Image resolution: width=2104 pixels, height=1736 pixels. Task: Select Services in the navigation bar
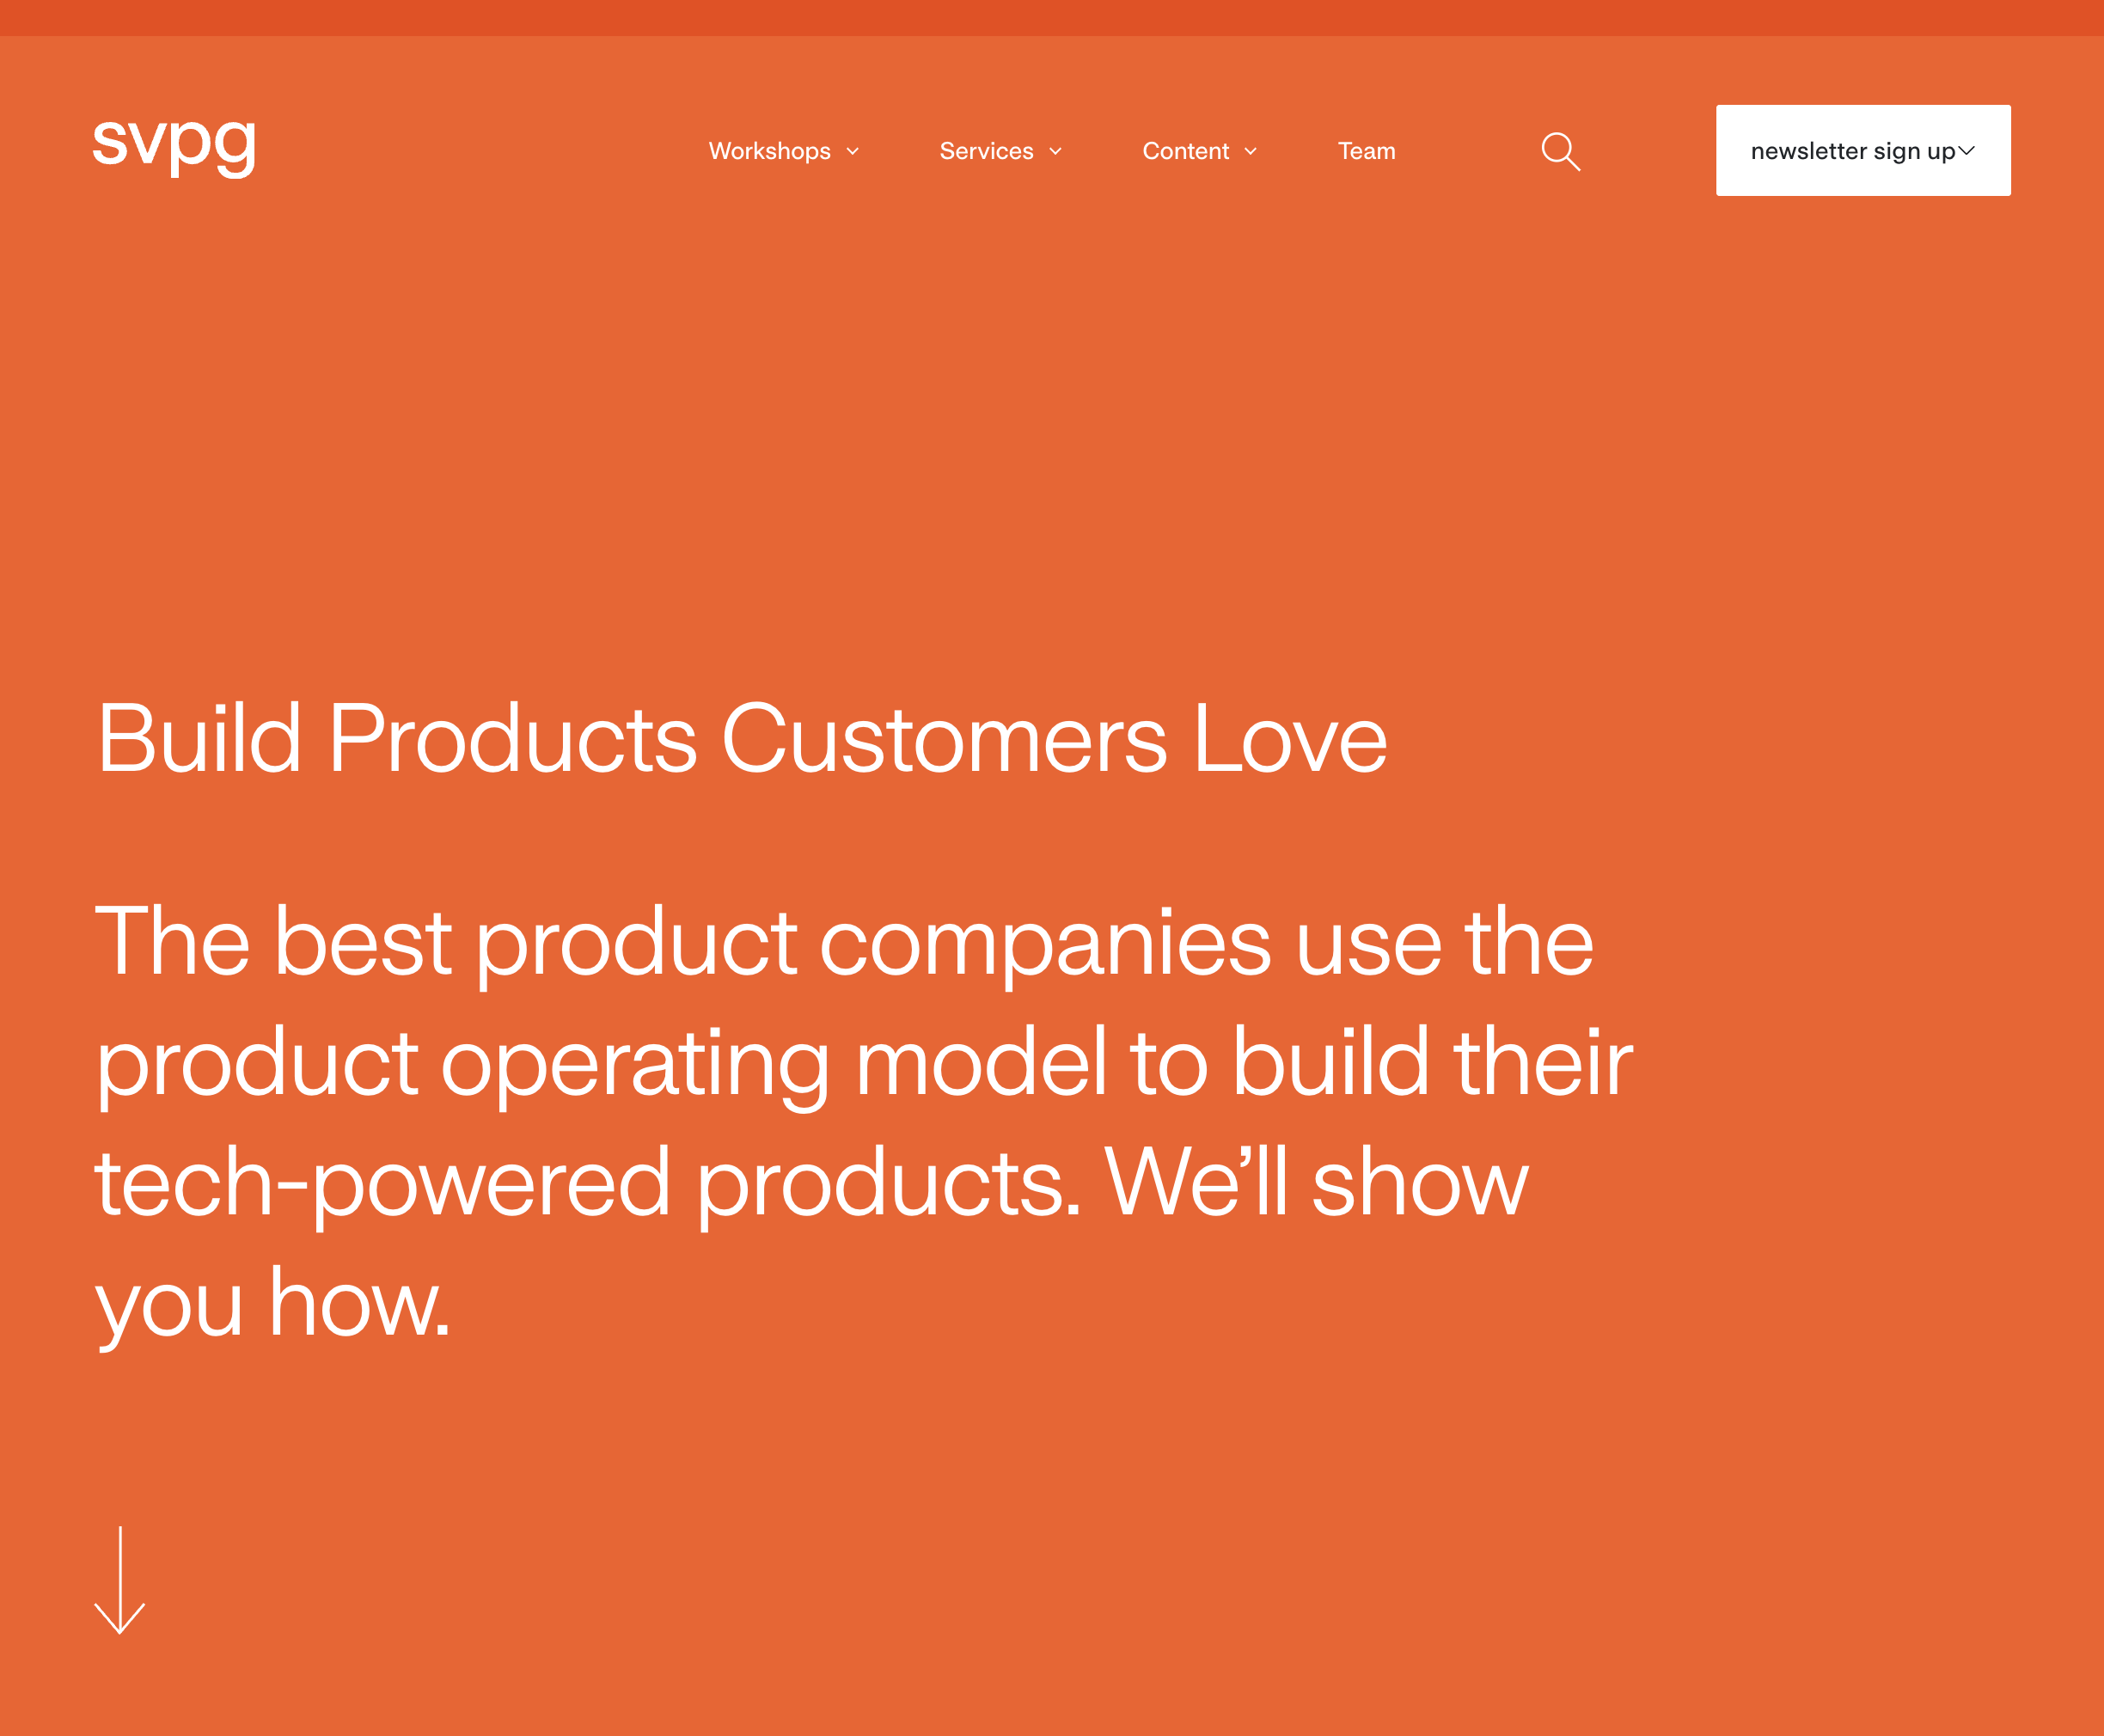coord(986,151)
